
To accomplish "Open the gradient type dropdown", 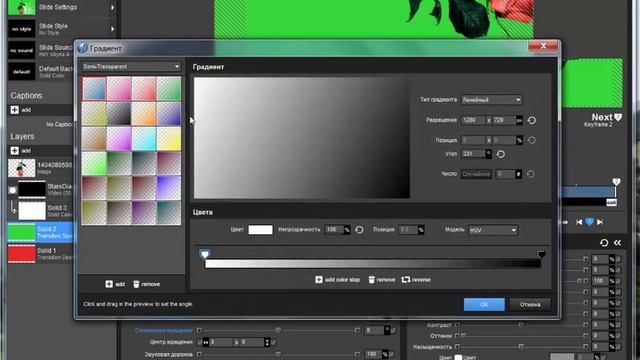I will (491, 100).
